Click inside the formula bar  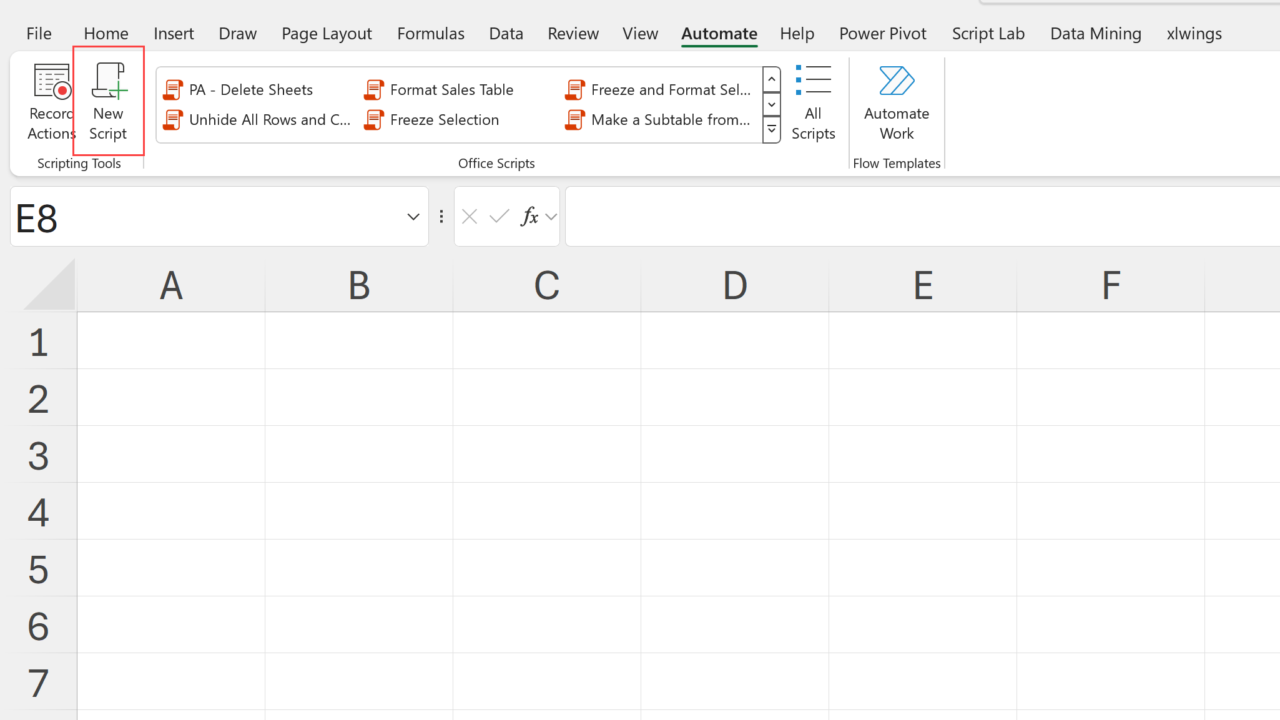pos(920,217)
